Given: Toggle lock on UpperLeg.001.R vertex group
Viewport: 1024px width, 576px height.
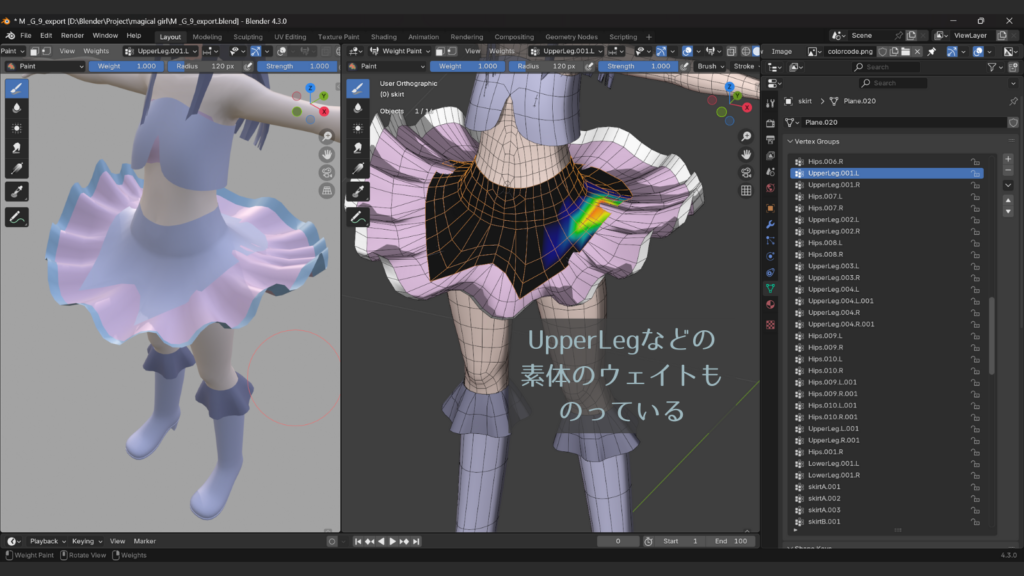Looking at the screenshot, I should 975,185.
